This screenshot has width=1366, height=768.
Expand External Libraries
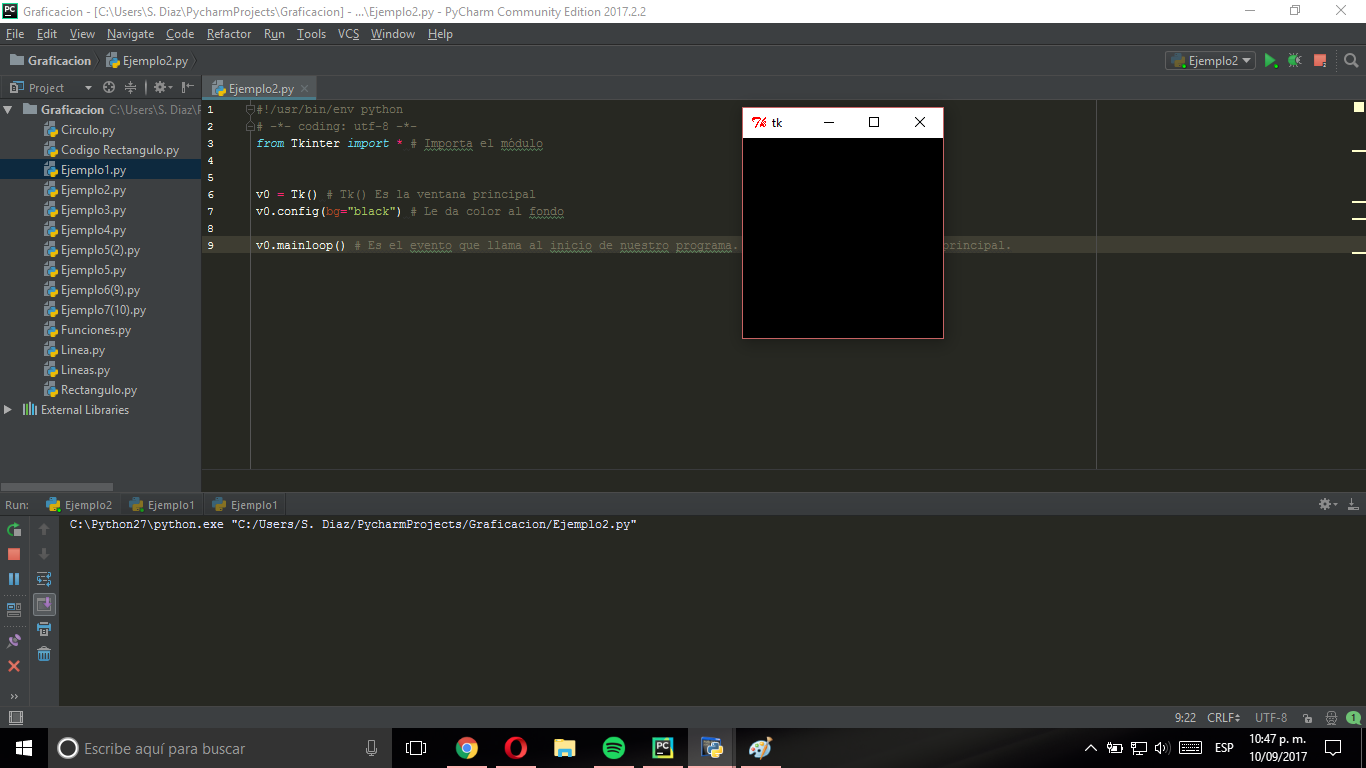[7, 408]
